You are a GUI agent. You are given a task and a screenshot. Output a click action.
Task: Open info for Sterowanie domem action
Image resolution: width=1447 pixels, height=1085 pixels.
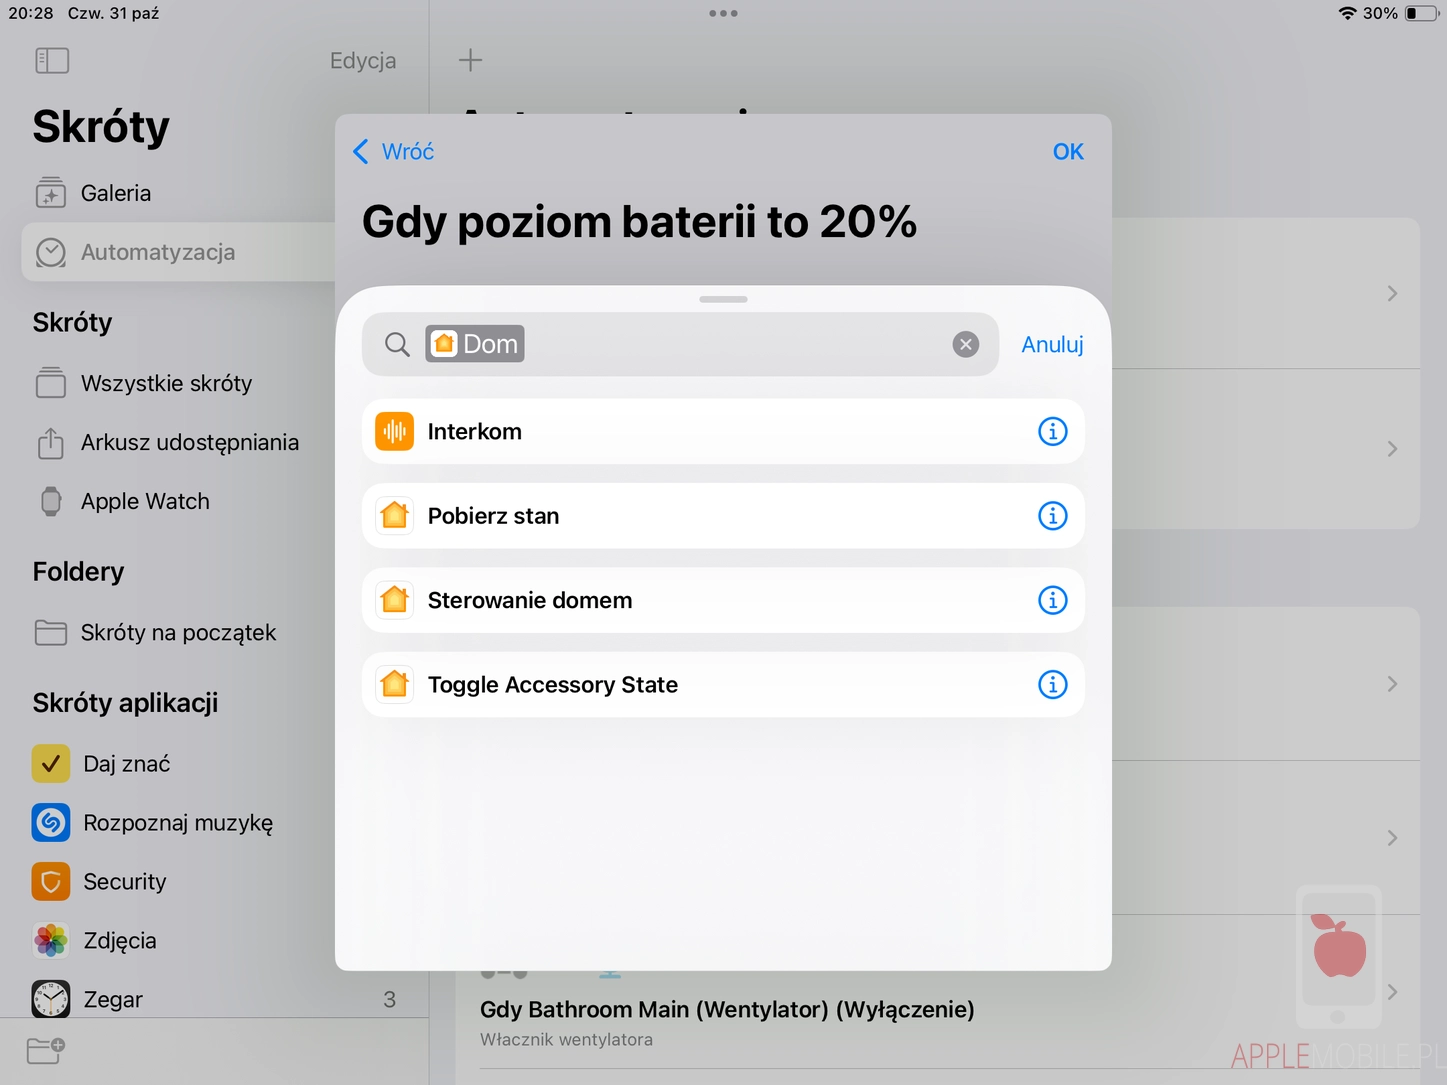[x=1052, y=600]
